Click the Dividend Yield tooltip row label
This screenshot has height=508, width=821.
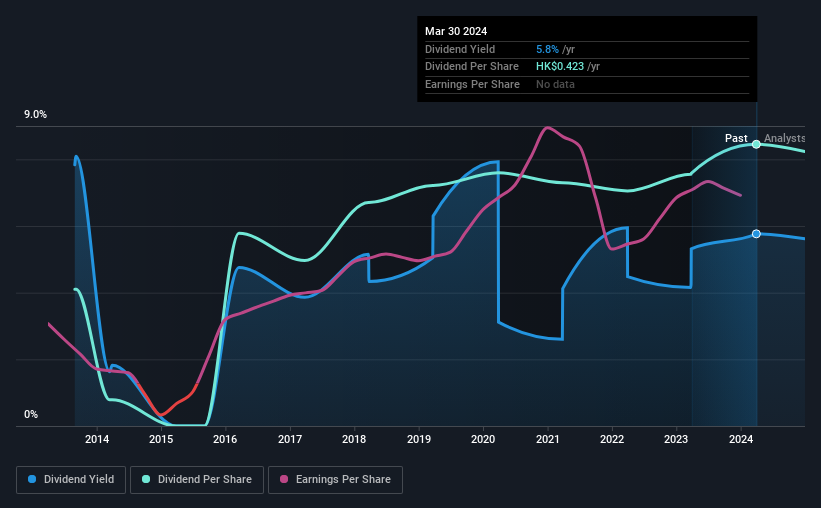pos(460,49)
